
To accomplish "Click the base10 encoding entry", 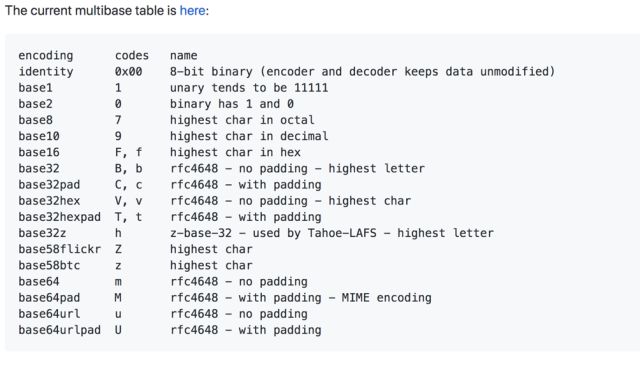I will pyautogui.click(x=39, y=136).
